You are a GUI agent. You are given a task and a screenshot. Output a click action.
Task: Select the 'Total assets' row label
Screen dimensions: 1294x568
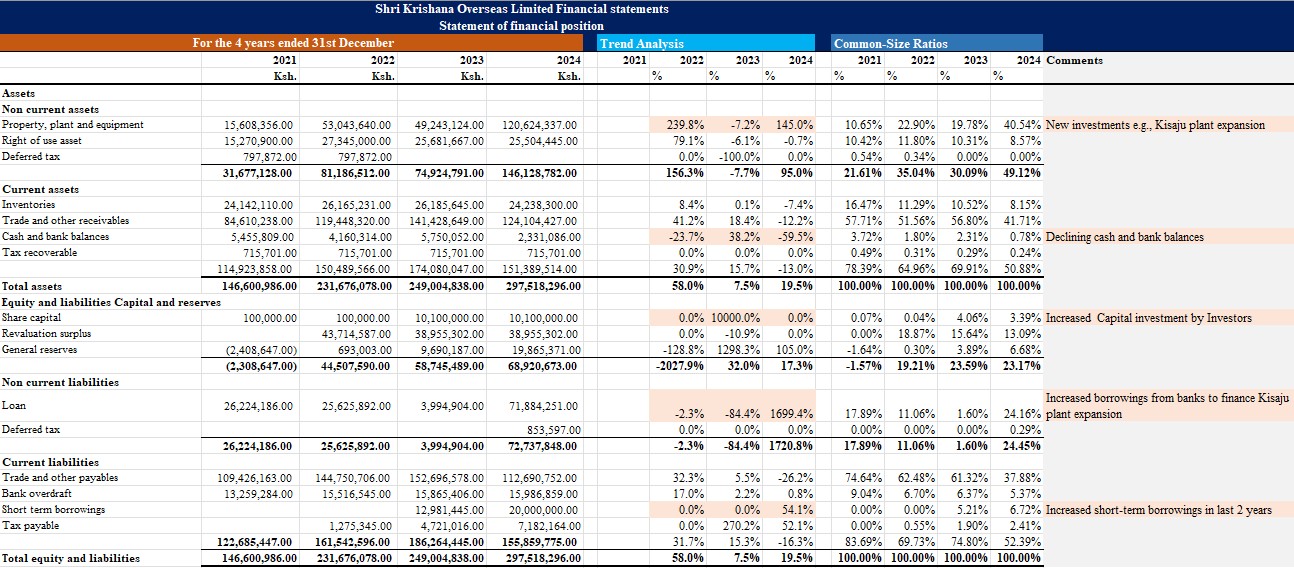(32, 286)
